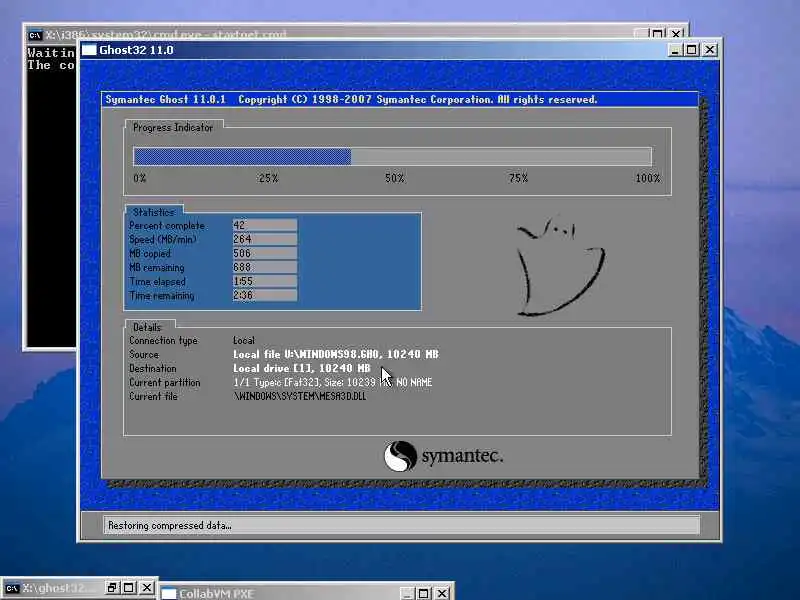Click the Ghost32 11.0 window title icon
Screen dimensions: 800x600
point(89,50)
